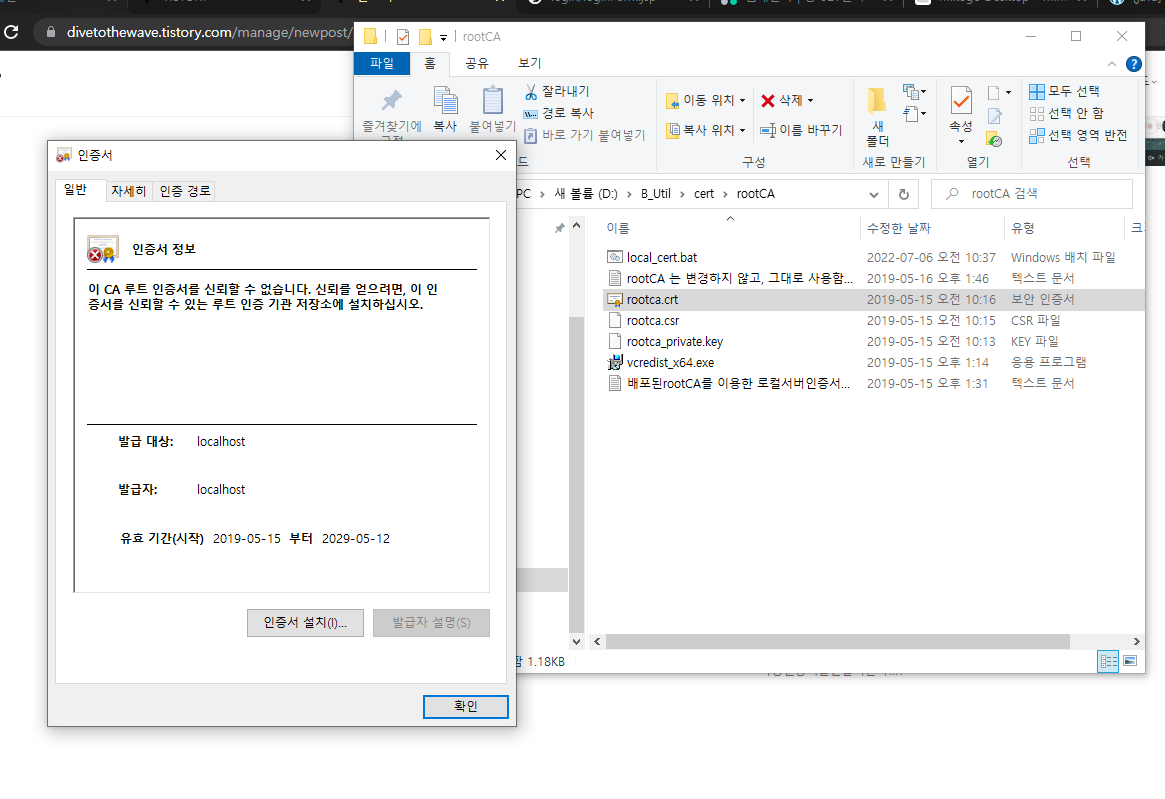Open the New item dropdown icon

coord(915,92)
